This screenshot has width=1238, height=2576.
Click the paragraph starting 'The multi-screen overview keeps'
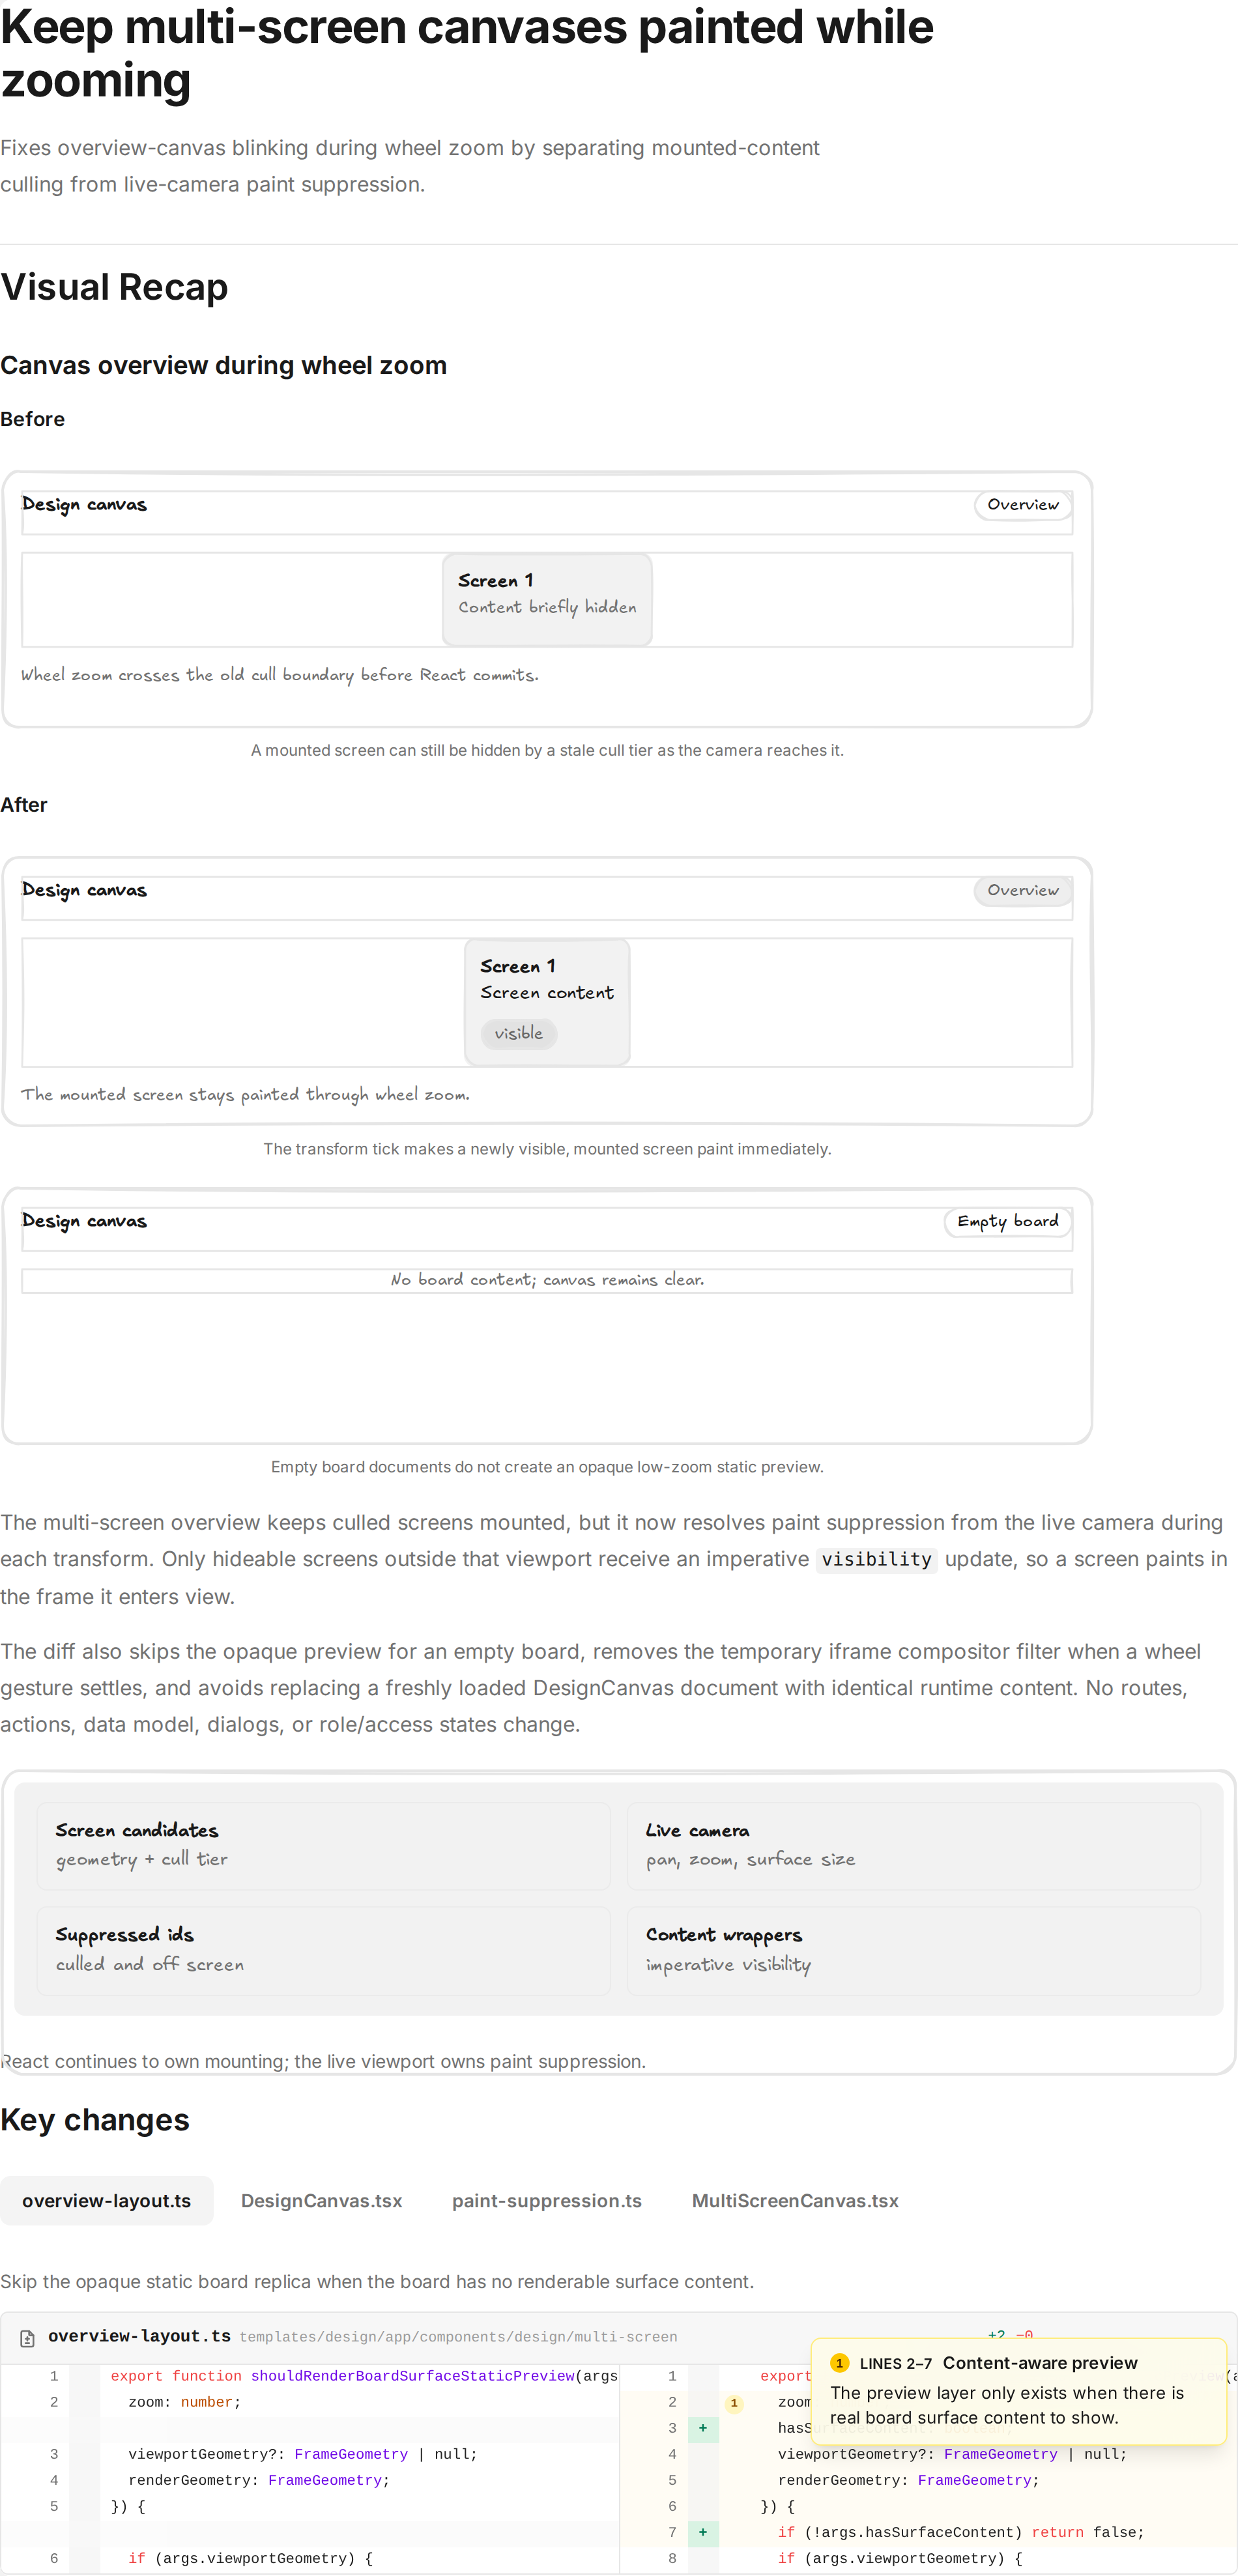614,1559
